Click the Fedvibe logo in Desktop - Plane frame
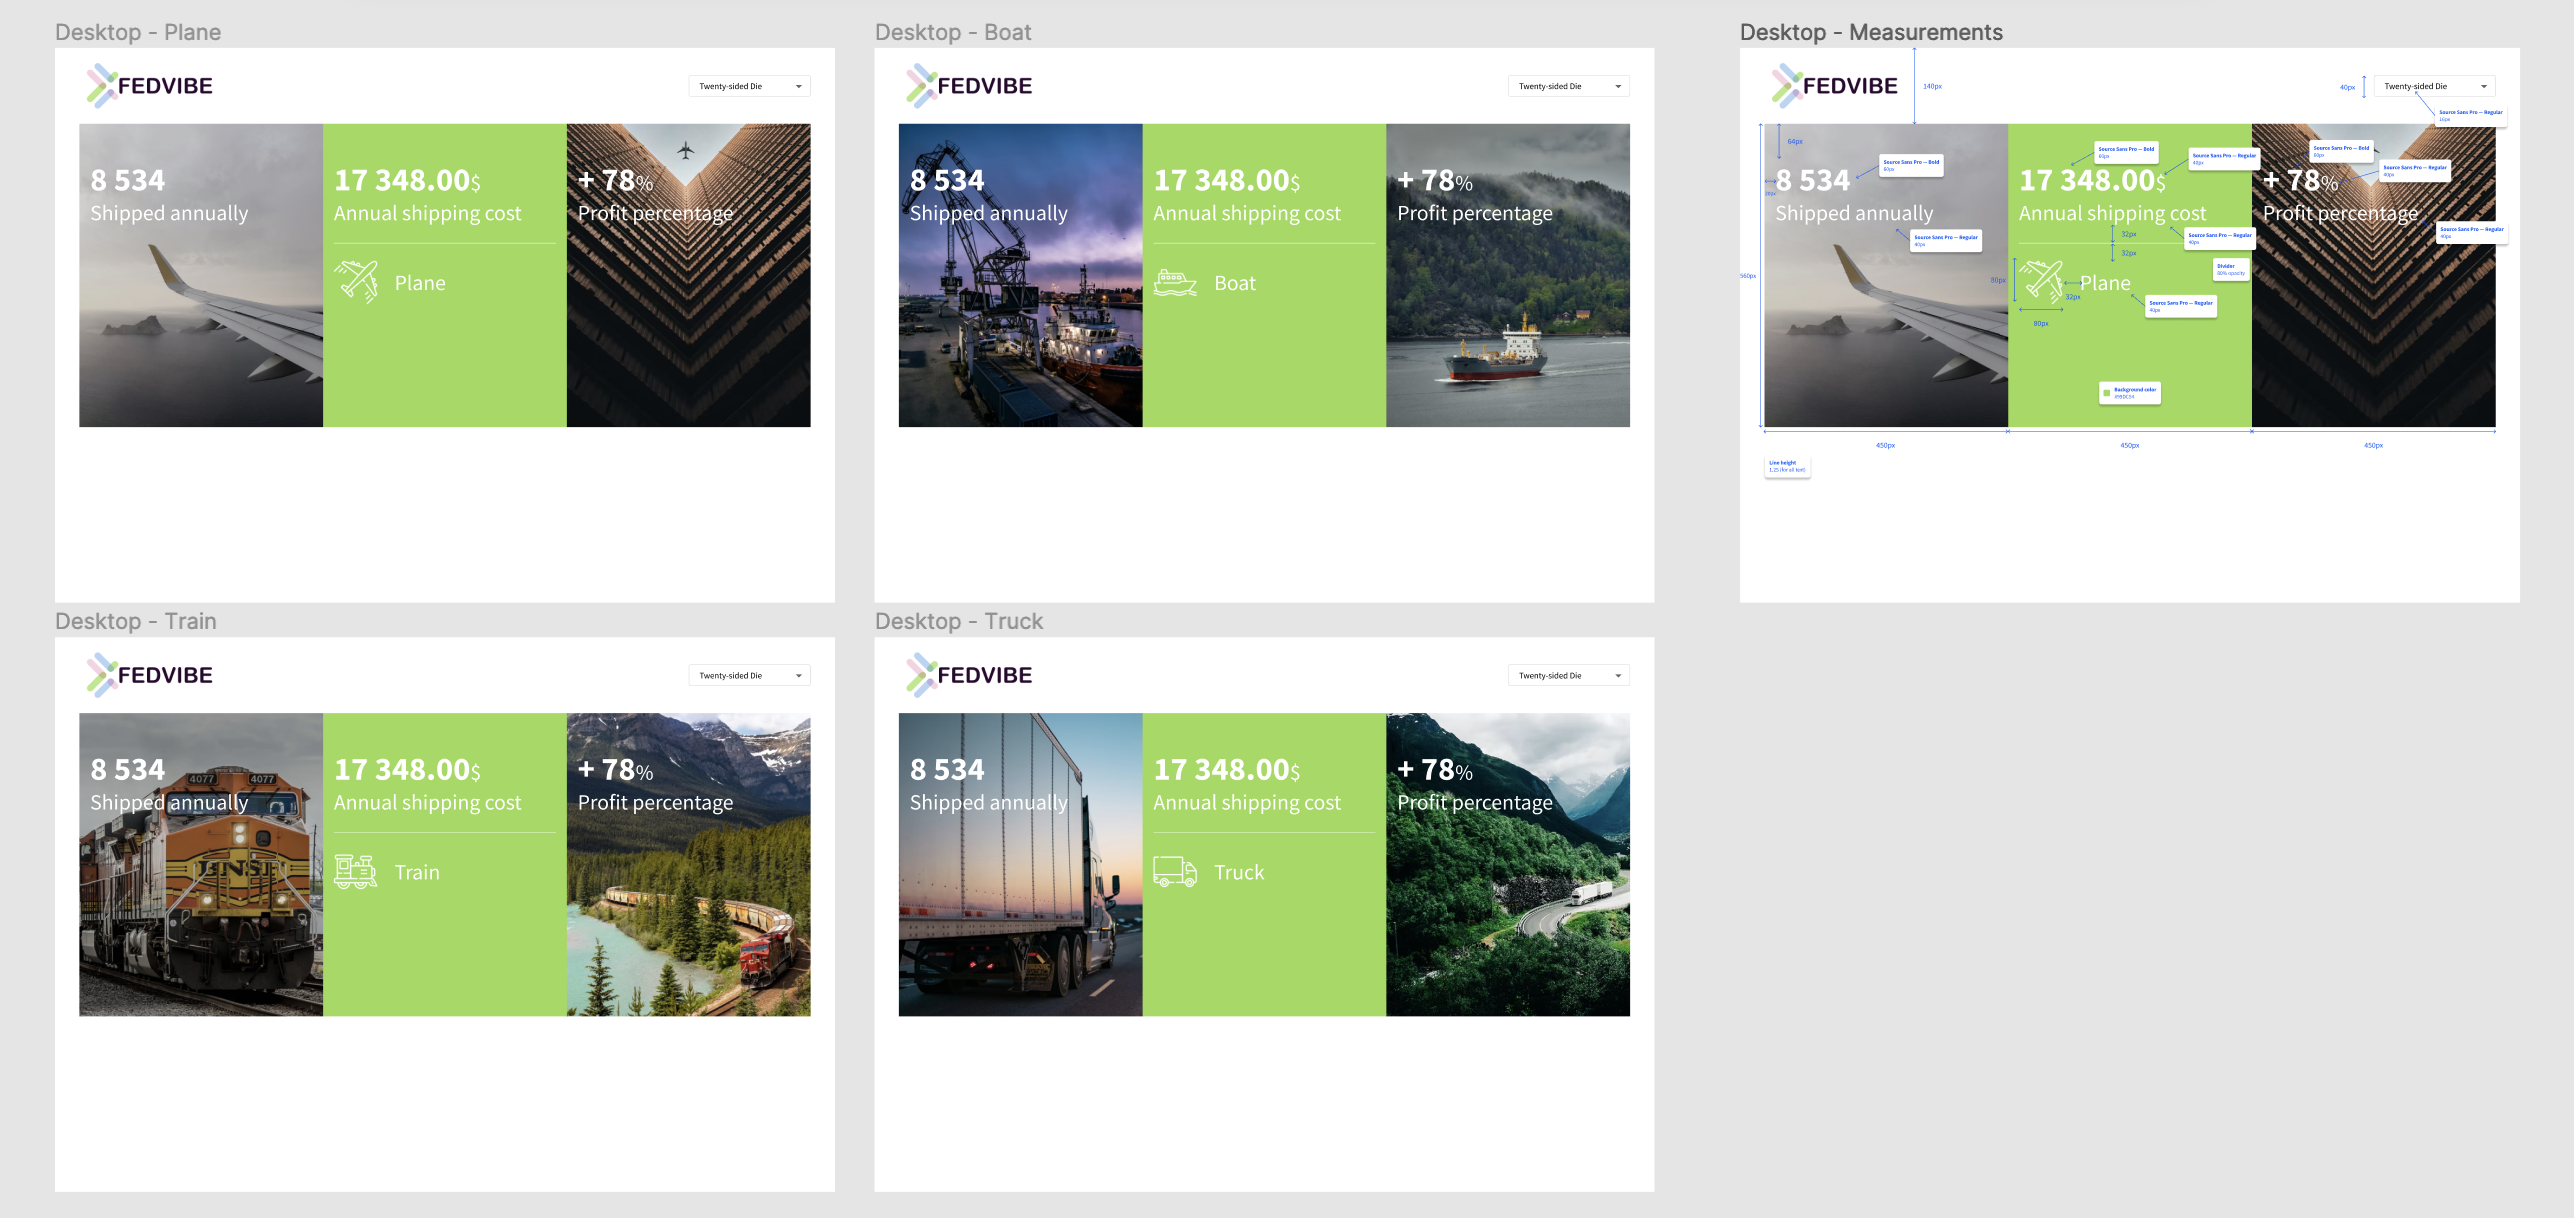2574x1218 pixels. click(149, 86)
